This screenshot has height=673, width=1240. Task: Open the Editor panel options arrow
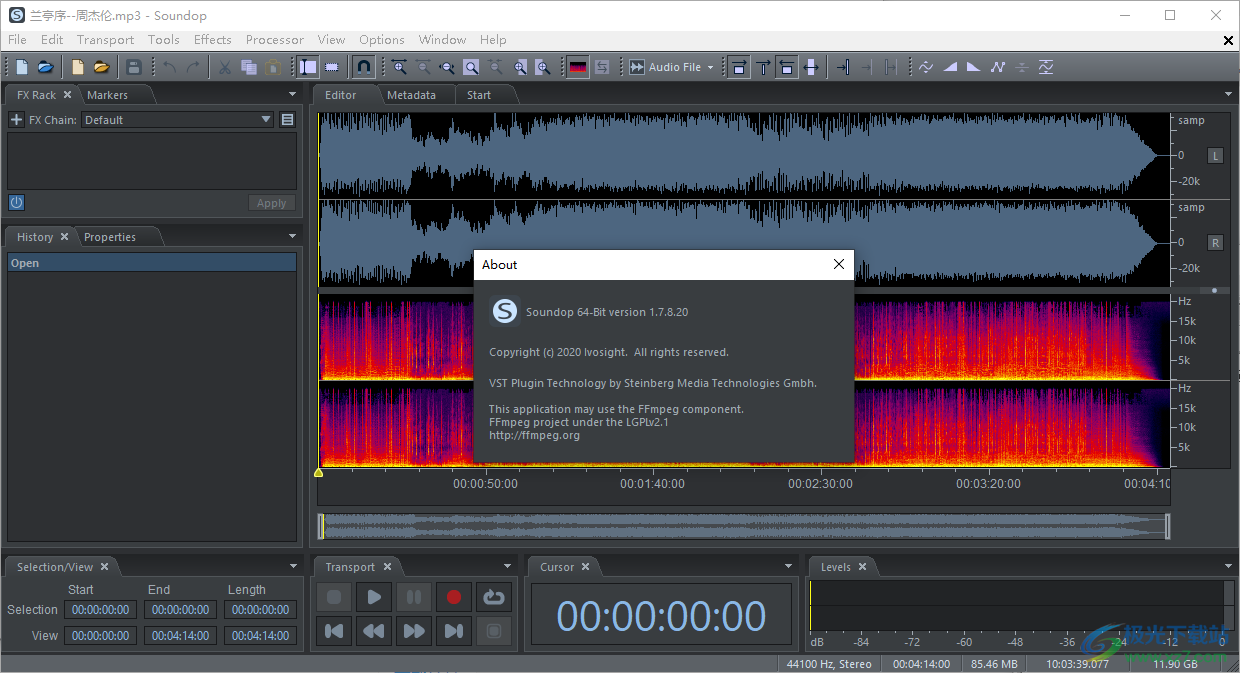(1228, 94)
